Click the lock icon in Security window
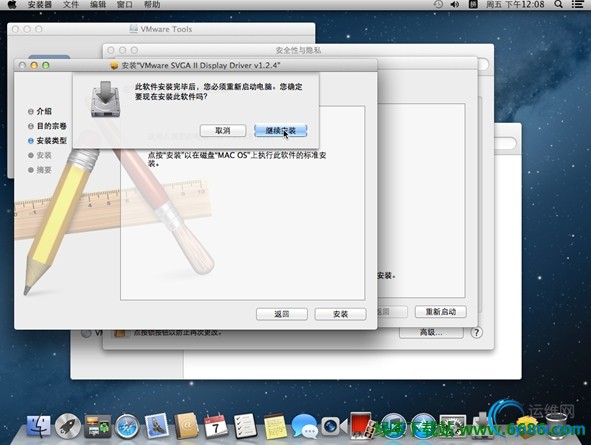Viewport: 591px width, 445px height. pyautogui.click(x=119, y=333)
